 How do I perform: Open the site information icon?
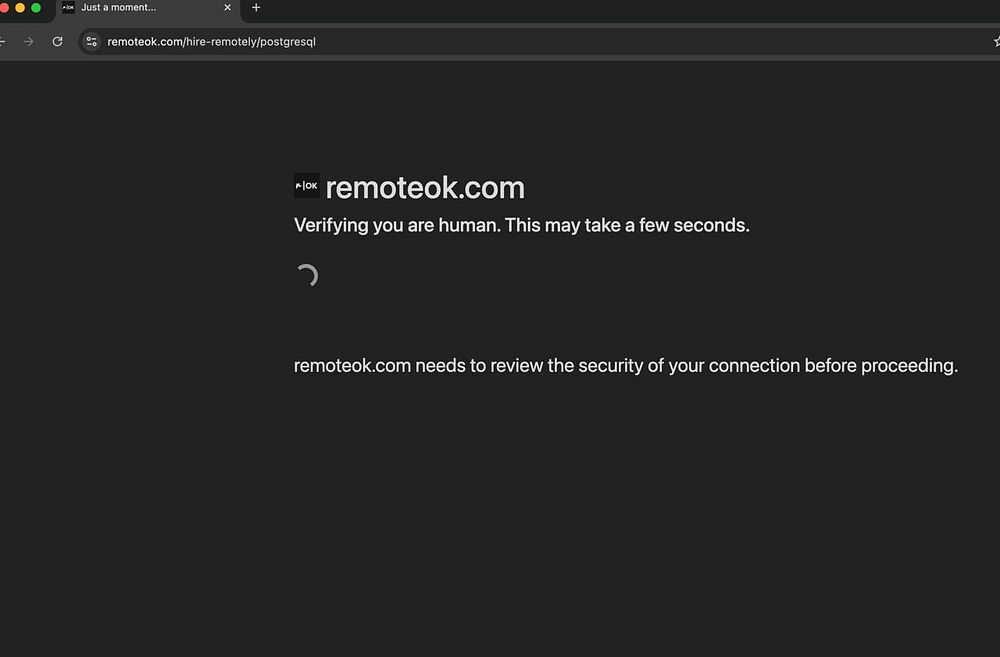[92, 42]
